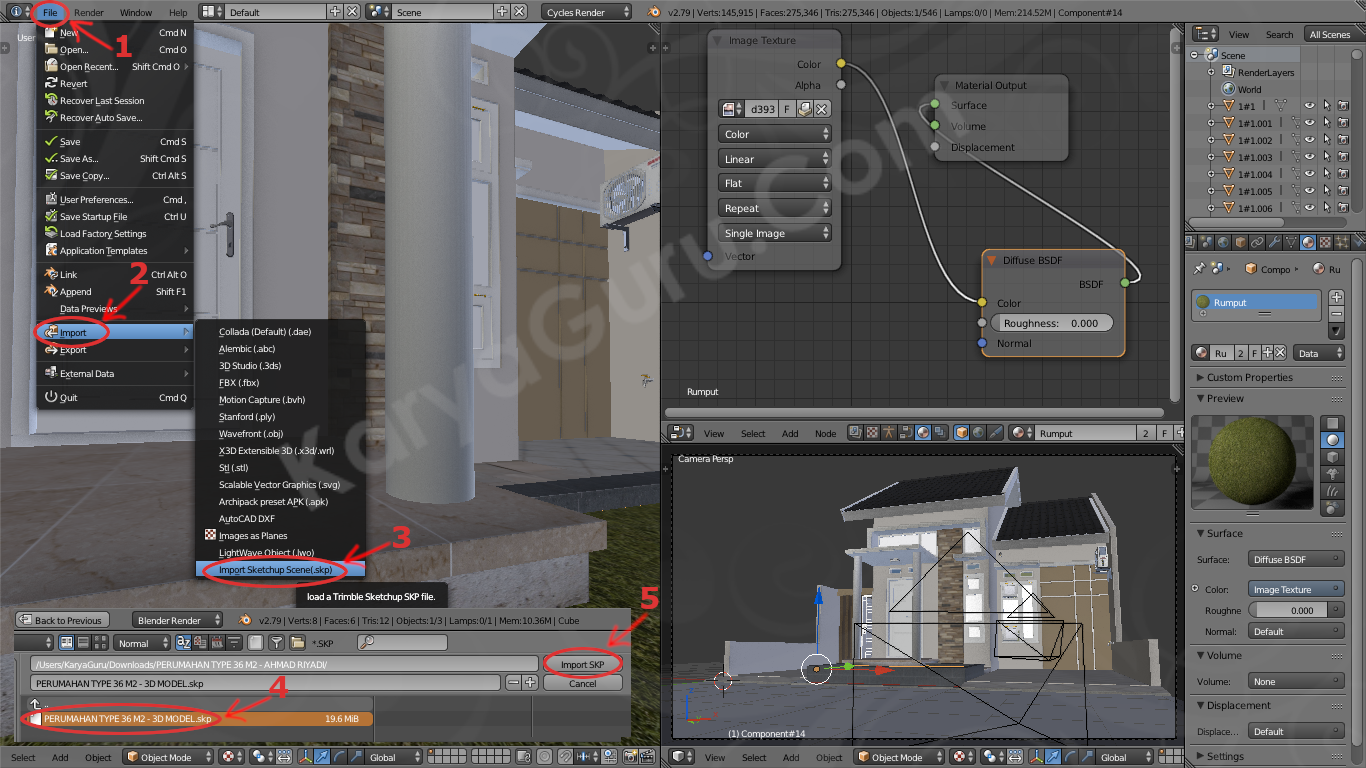The image size is (1366, 768).
Task: Click the Cancel button in file browser
Action: pos(582,684)
